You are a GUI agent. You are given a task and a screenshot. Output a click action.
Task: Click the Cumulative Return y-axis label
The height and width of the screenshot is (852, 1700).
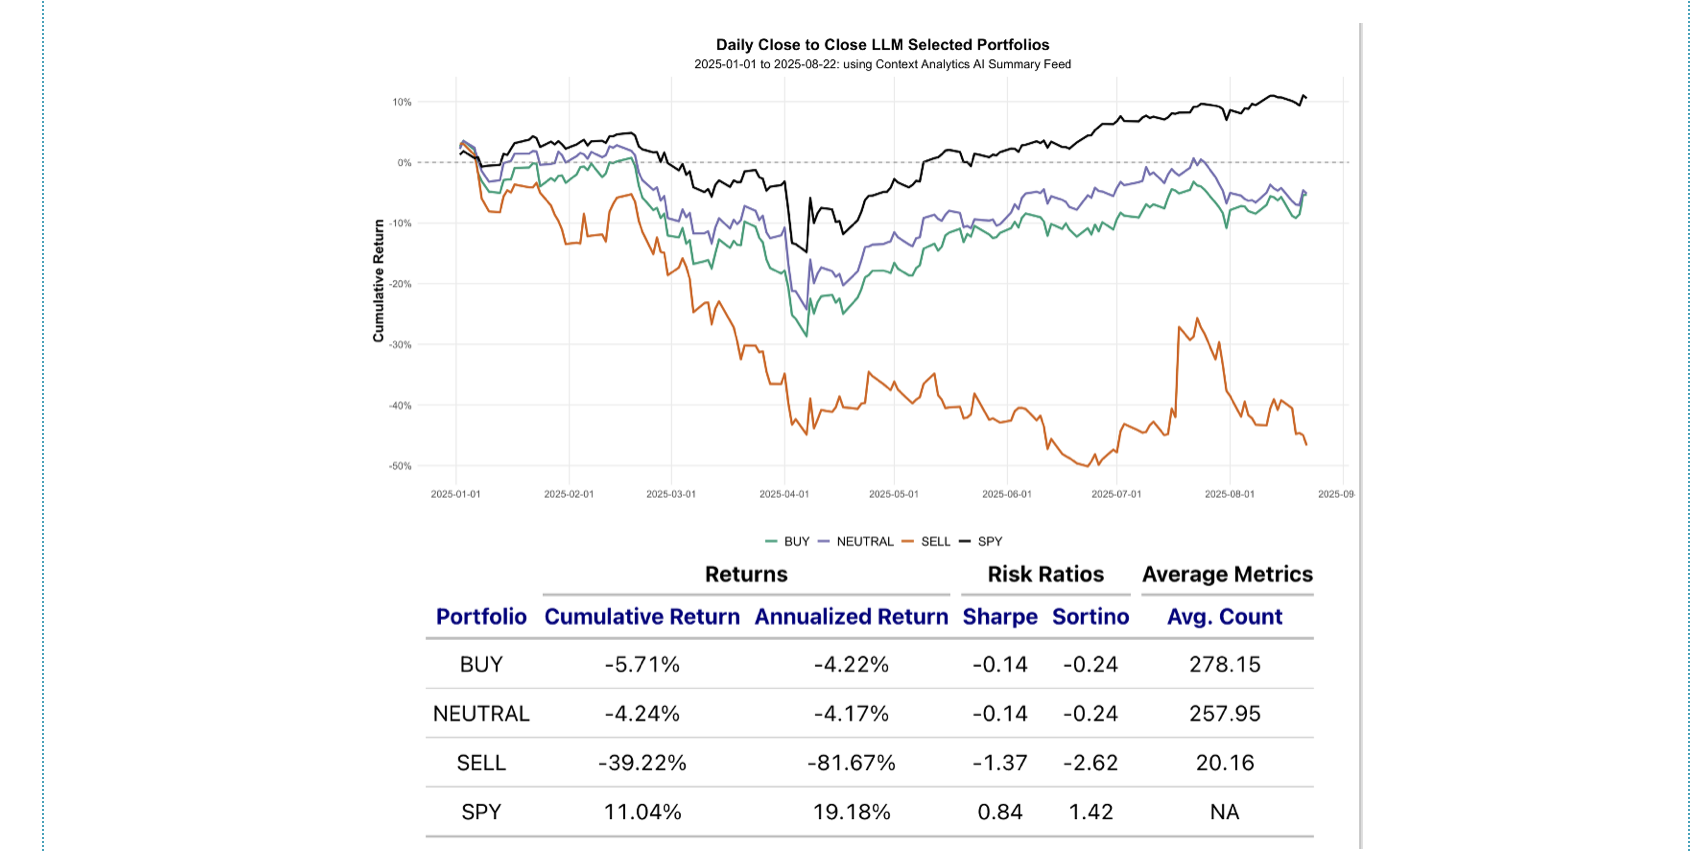click(x=379, y=281)
